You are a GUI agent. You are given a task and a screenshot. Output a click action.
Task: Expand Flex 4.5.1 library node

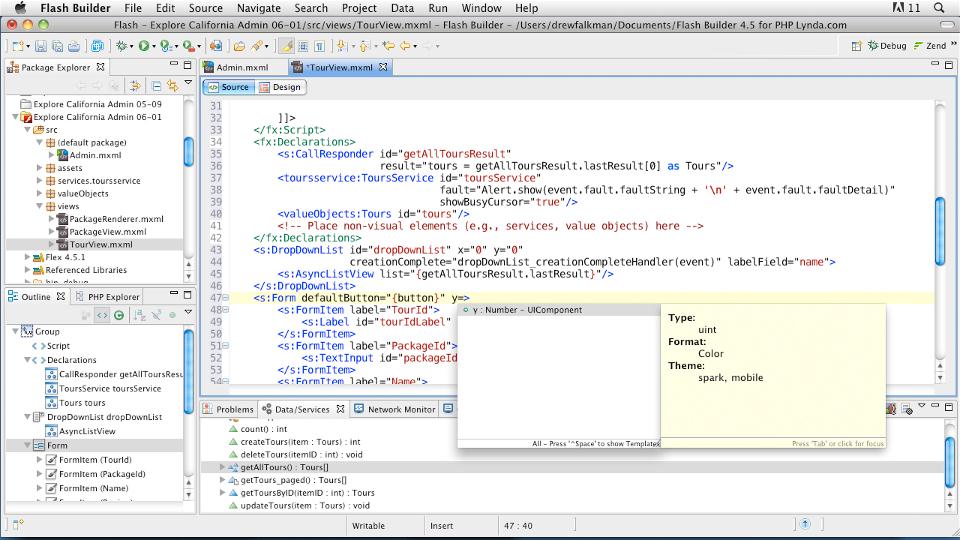tap(28, 257)
